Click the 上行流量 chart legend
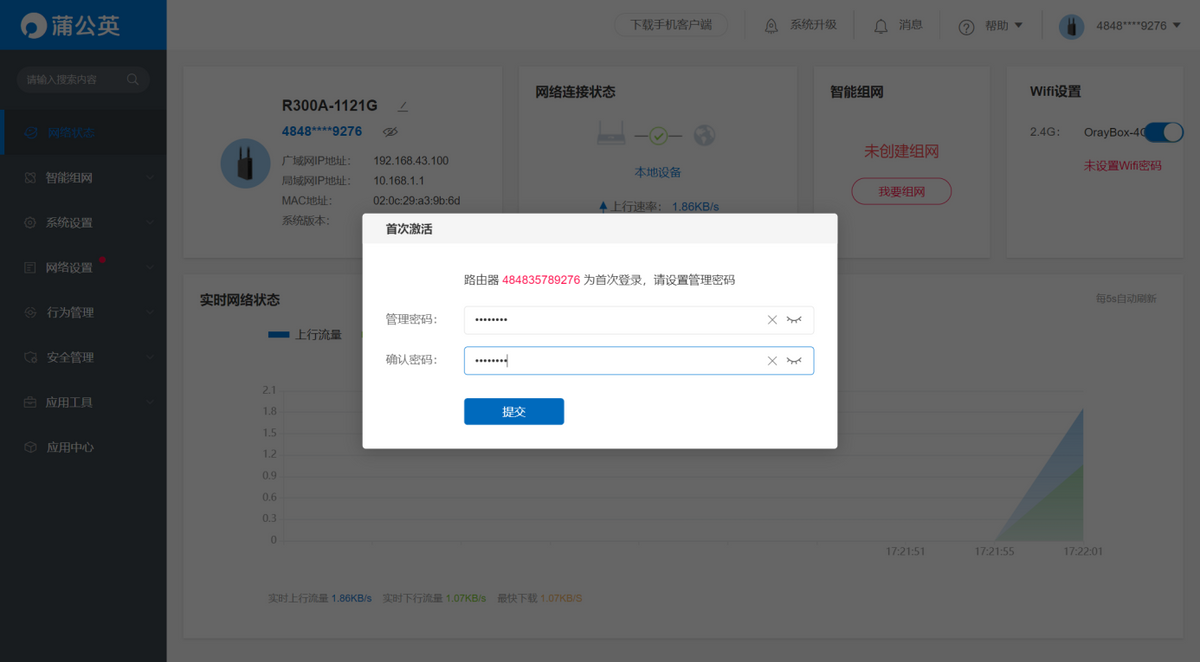The height and width of the screenshot is (662, 1200). [305, 335]
